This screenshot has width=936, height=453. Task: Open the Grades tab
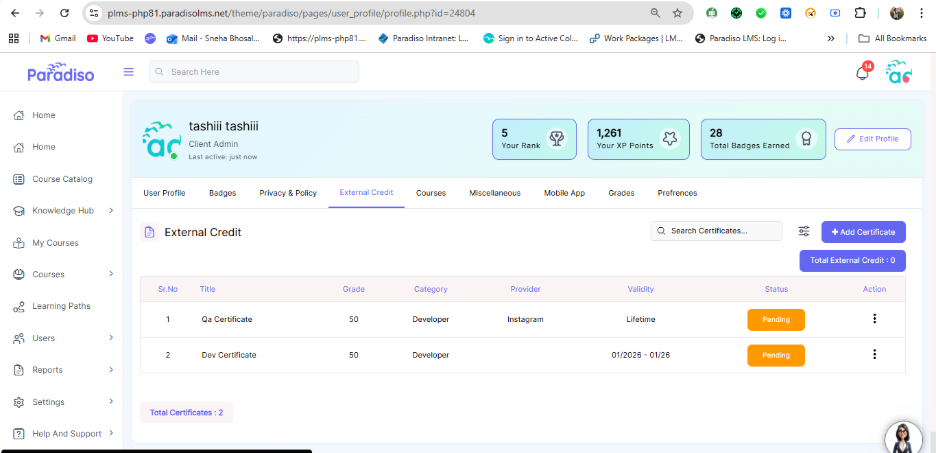[x=621, y=193]
